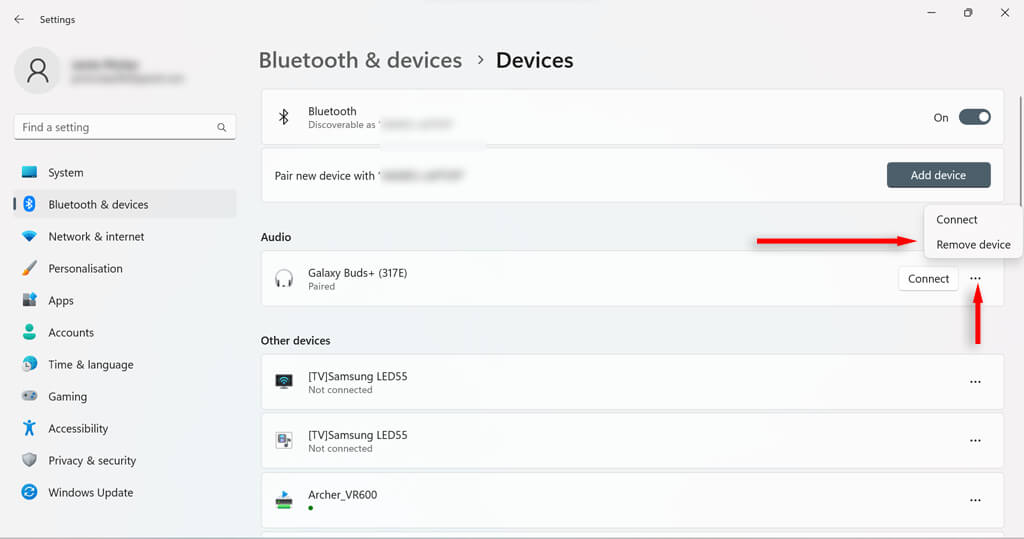Open more options for Archer_VR600
Screen dimensions: 1024x539
976,500
